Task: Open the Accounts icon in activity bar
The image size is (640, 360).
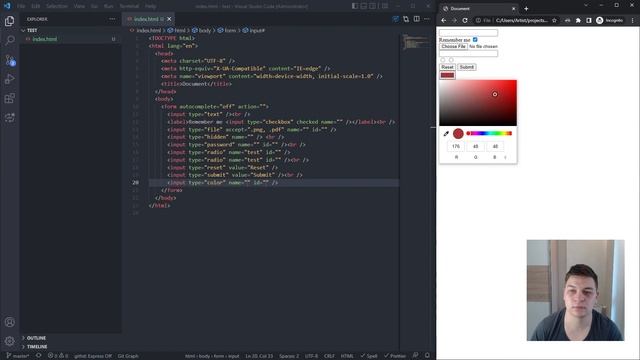Action: pos(9,322)
